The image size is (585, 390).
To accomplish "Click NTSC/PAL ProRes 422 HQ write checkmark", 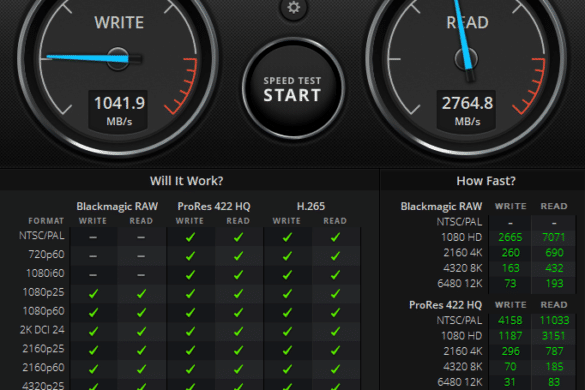I will [x=190, y=237].
